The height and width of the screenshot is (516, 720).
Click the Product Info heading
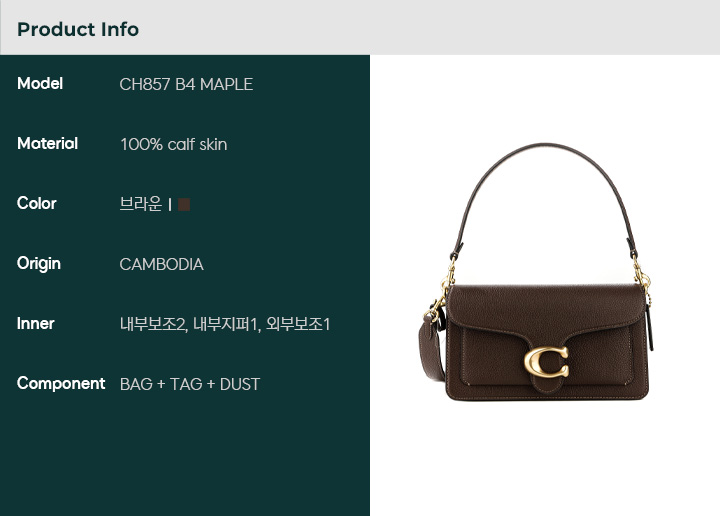click(78, 29)
